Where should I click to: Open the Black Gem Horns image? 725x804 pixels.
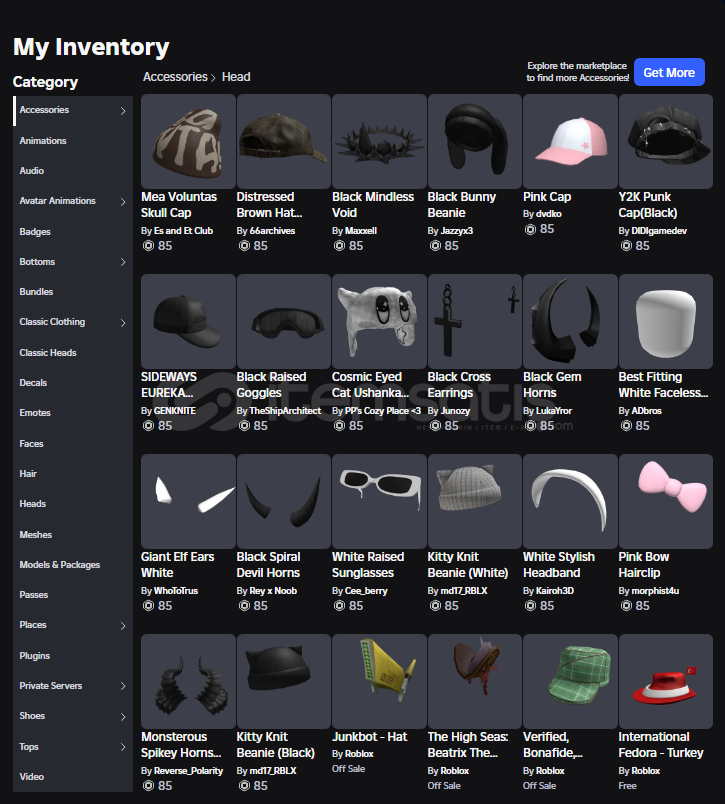[x=570, y=321]
